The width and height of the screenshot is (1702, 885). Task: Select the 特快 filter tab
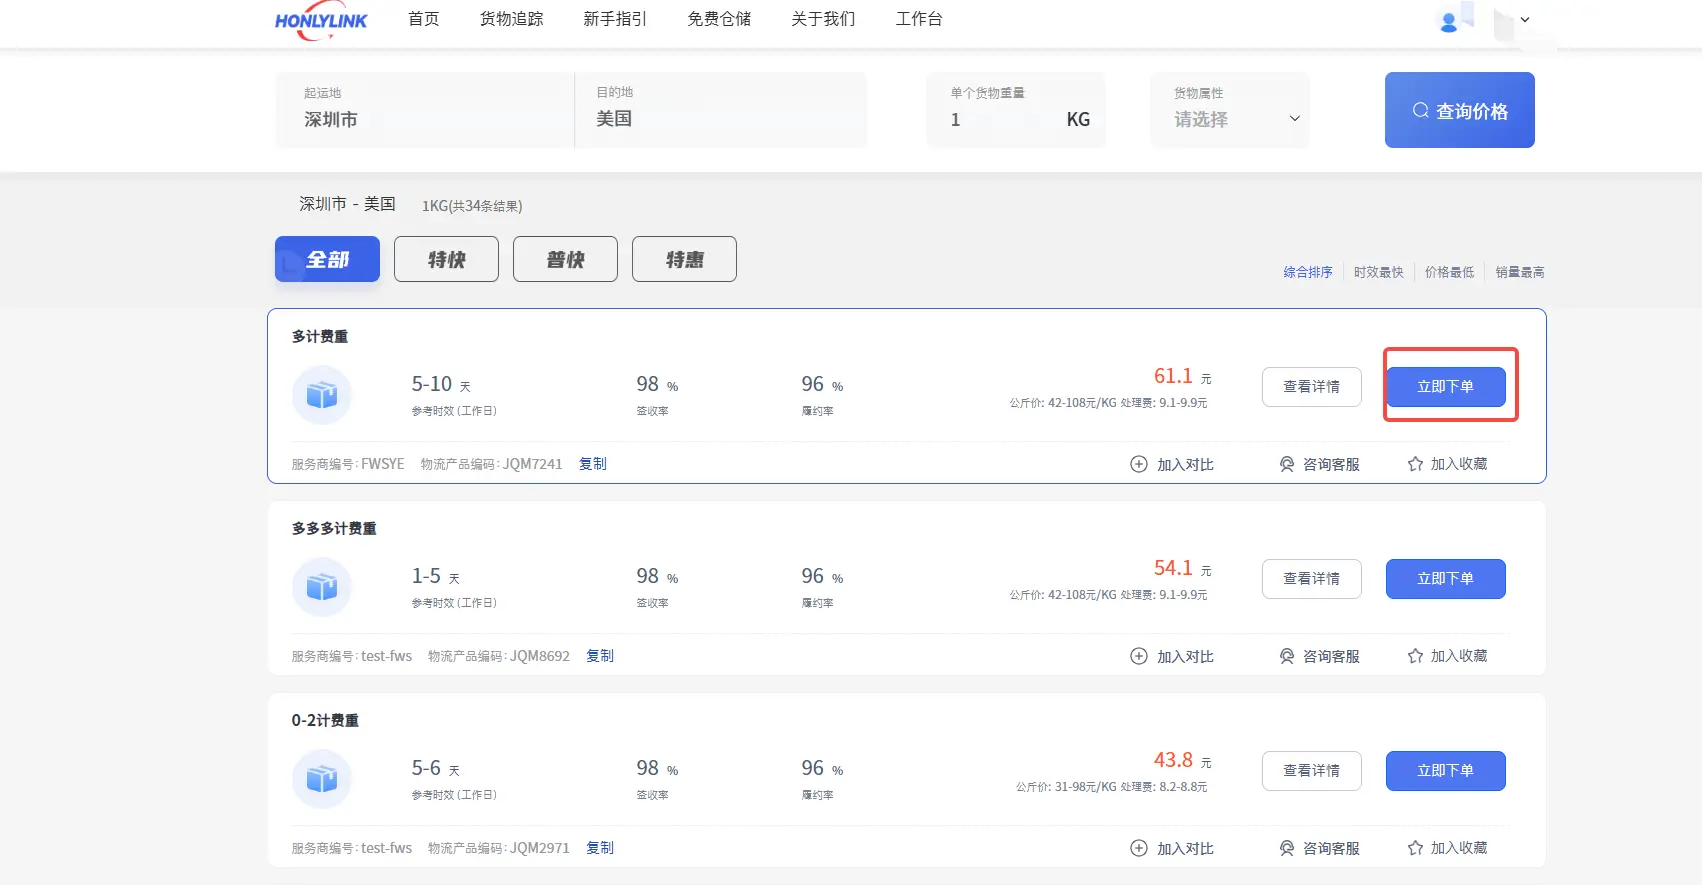pyautogui.click(x=446, y=259)
